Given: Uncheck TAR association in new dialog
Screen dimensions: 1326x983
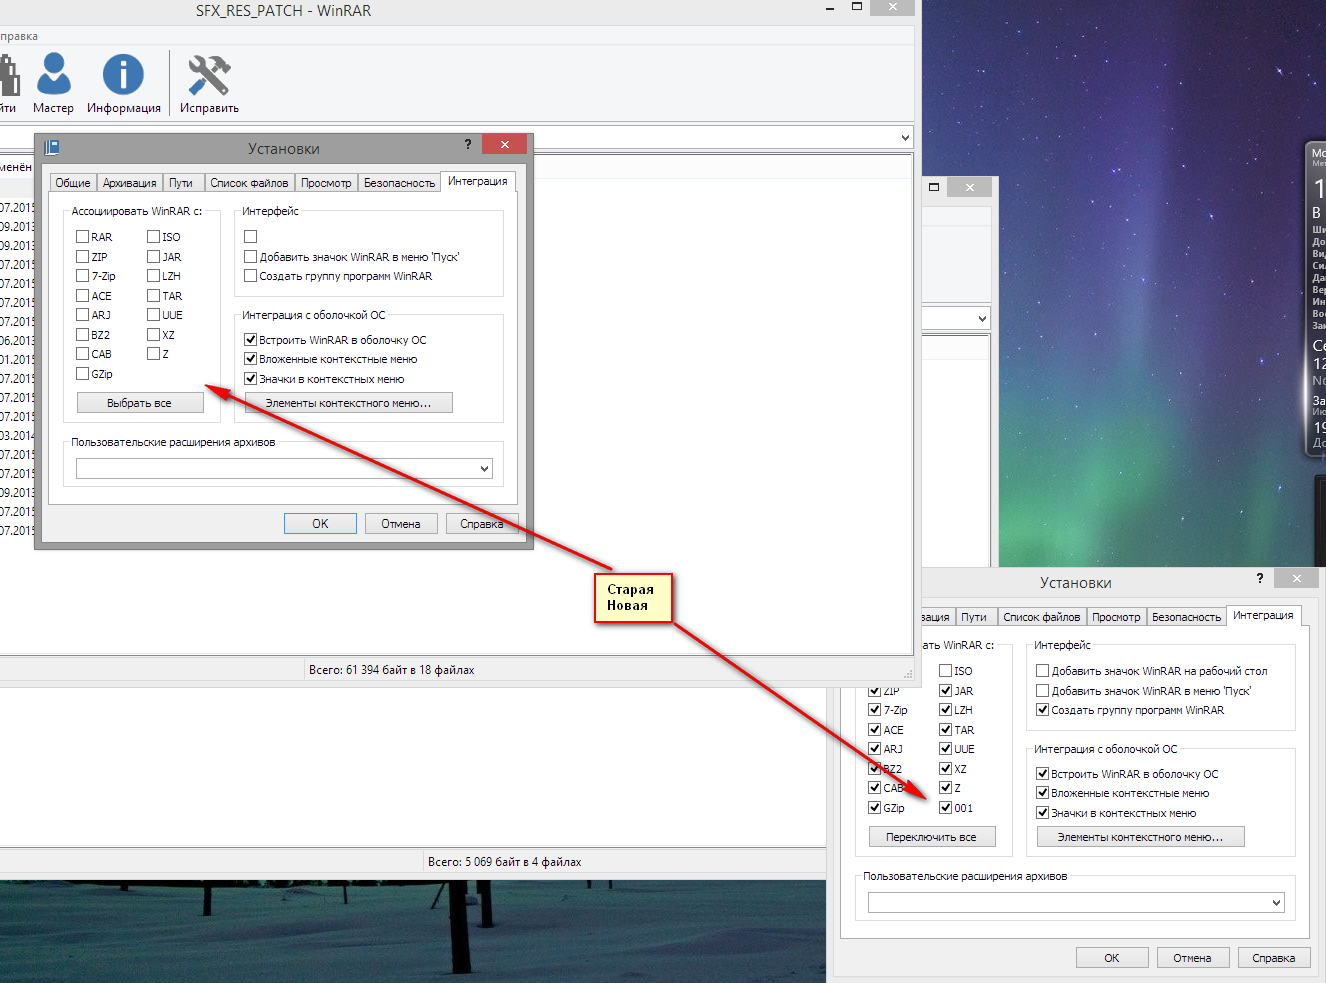Looking at the screenshot, I should [946, 730].
